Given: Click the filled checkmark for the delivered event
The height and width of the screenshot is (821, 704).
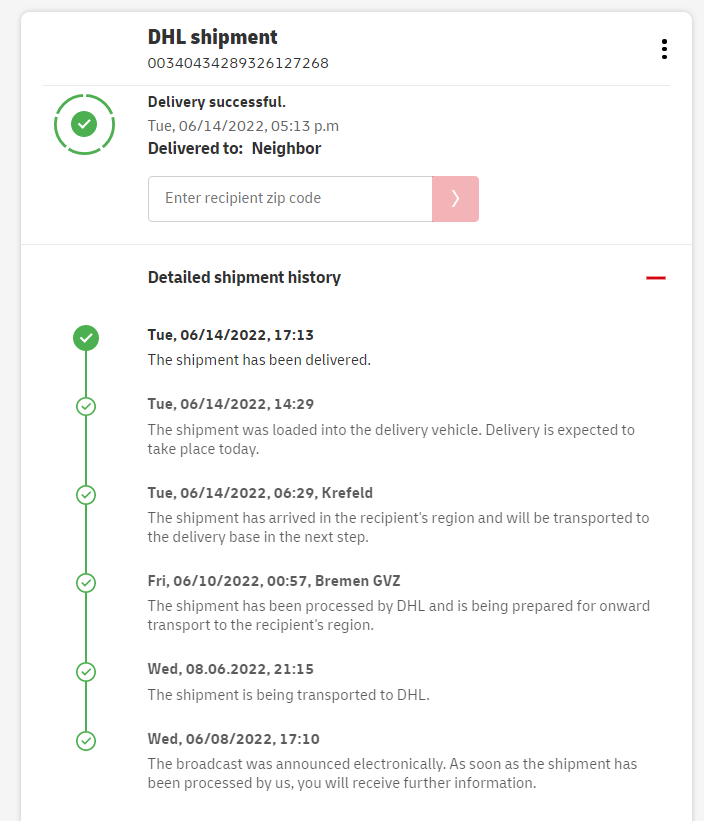Looking at the screenshot, I should pos(86,338).
